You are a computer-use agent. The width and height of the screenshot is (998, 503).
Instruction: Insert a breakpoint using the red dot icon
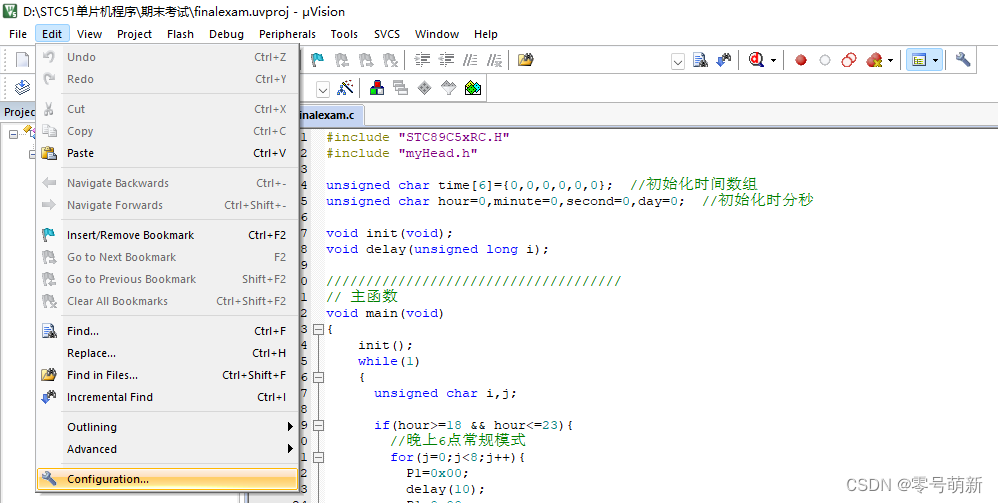(801, 60)
